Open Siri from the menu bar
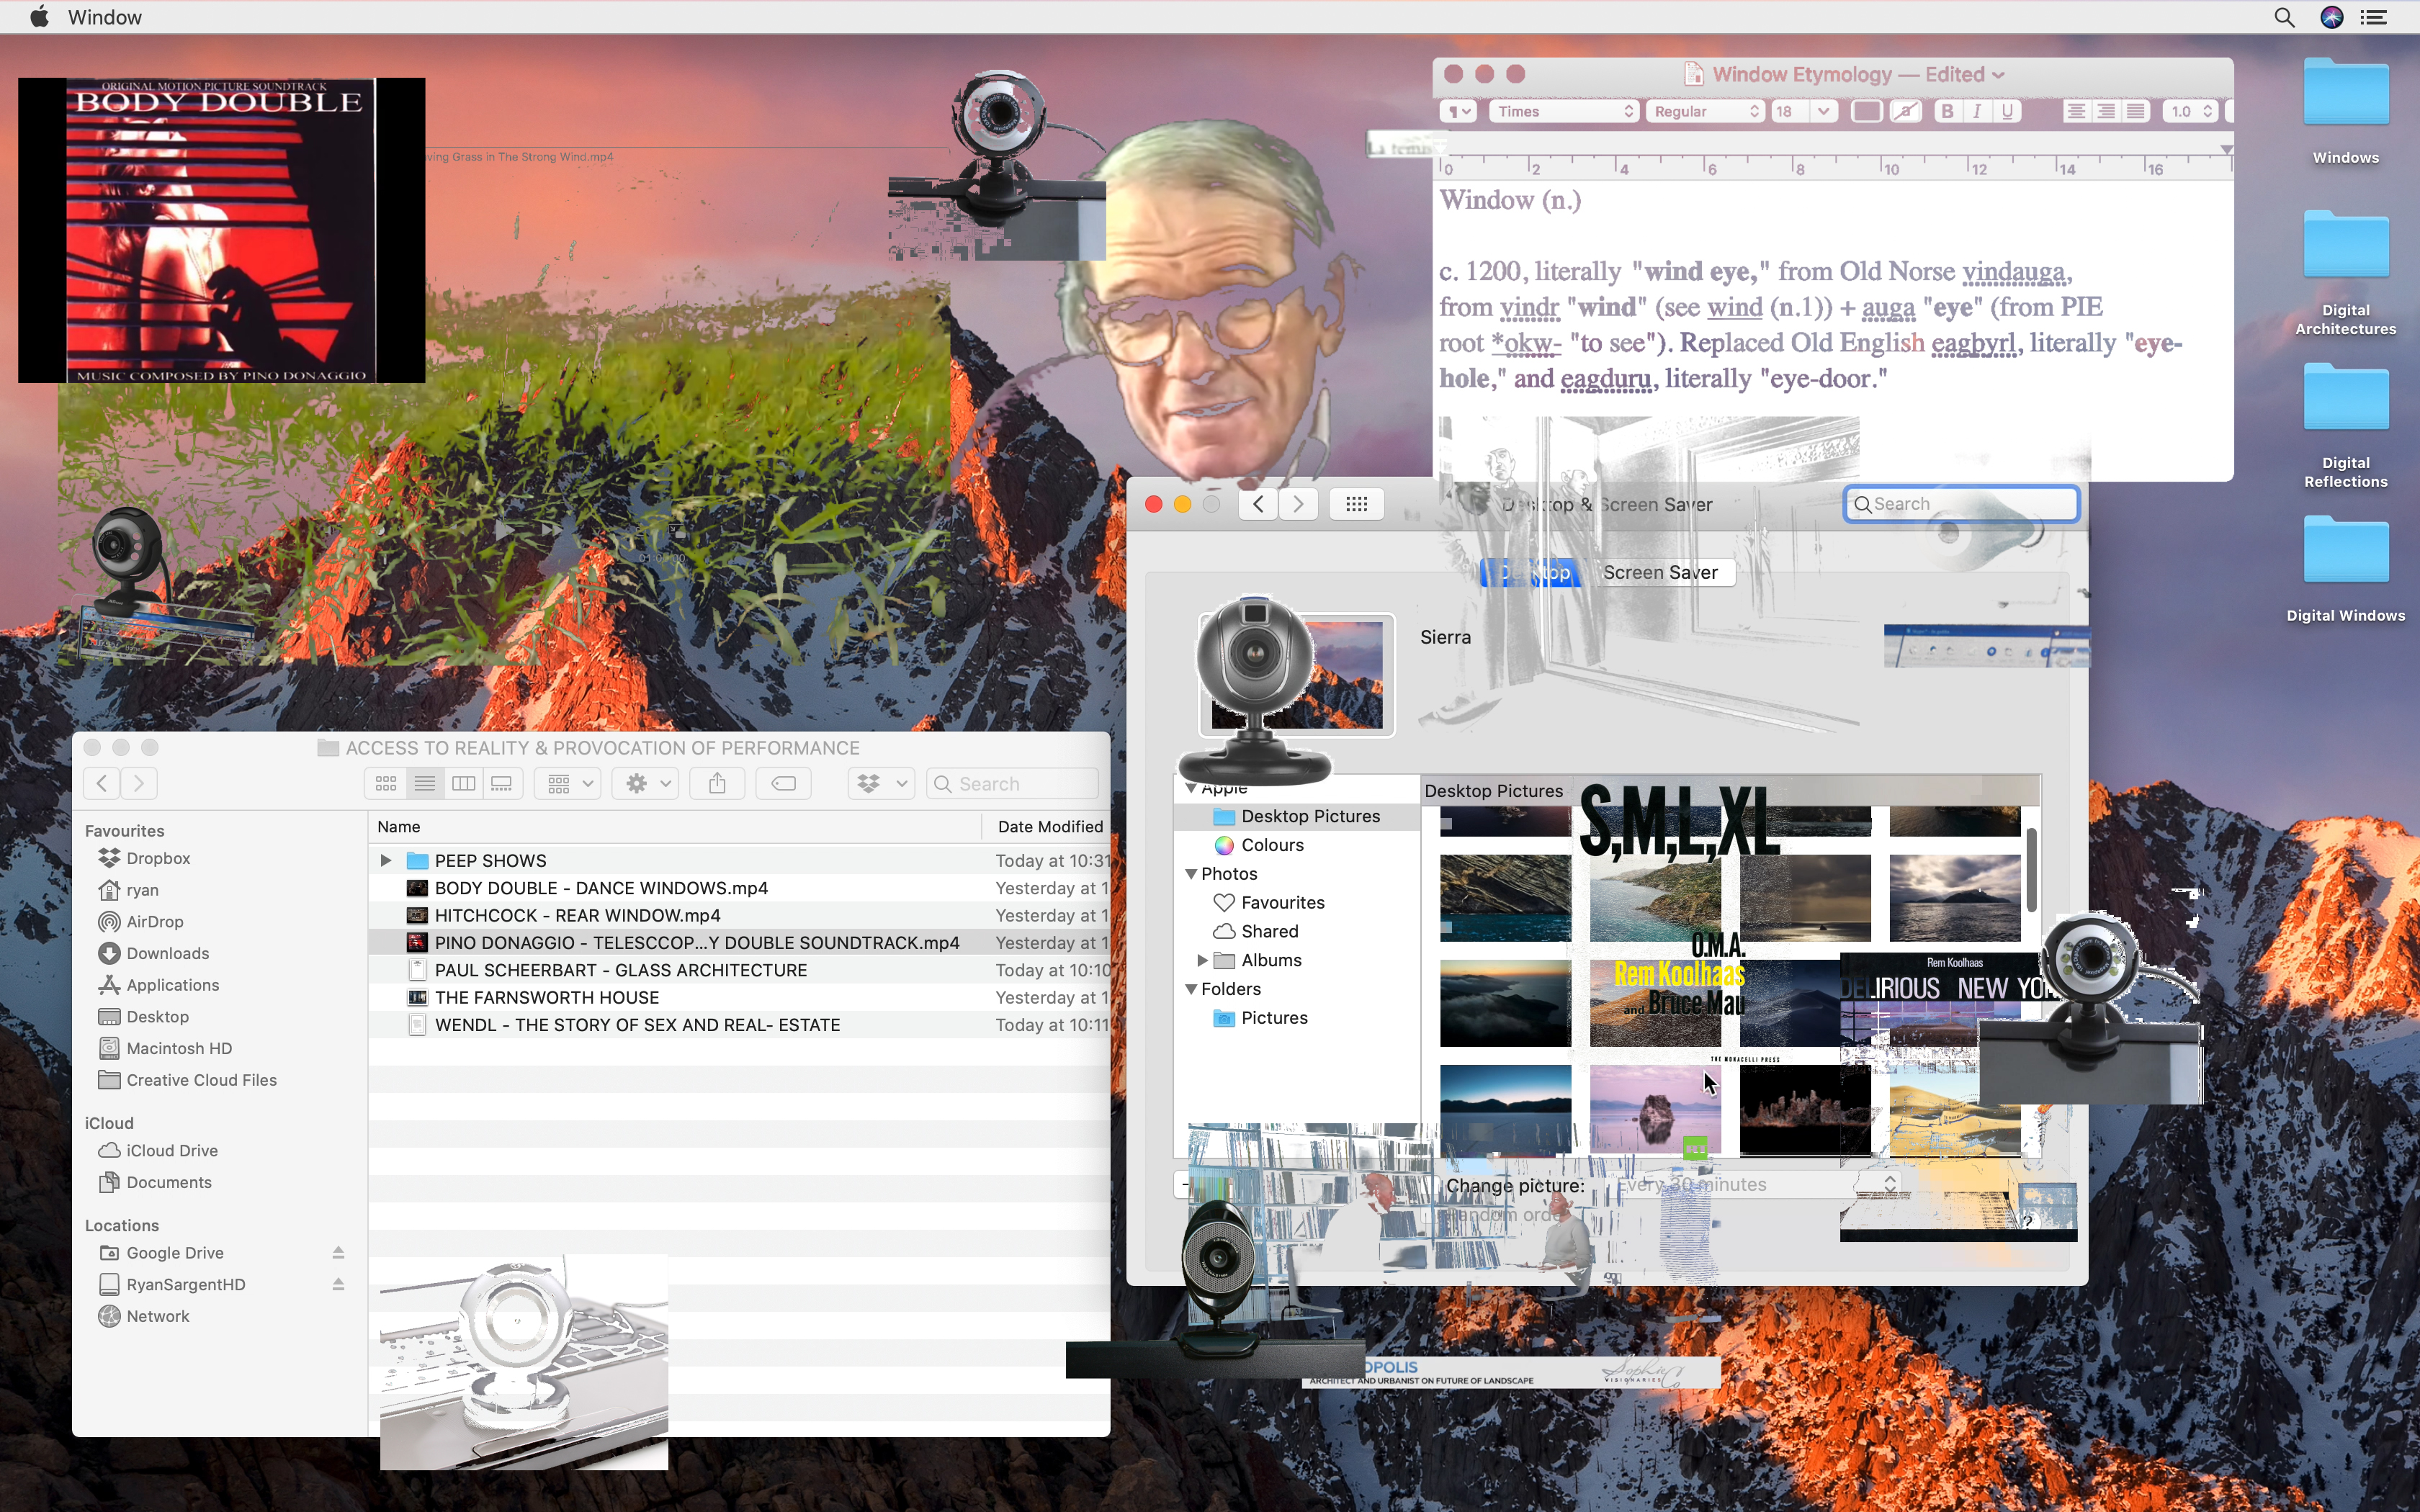 point(2331,17)
